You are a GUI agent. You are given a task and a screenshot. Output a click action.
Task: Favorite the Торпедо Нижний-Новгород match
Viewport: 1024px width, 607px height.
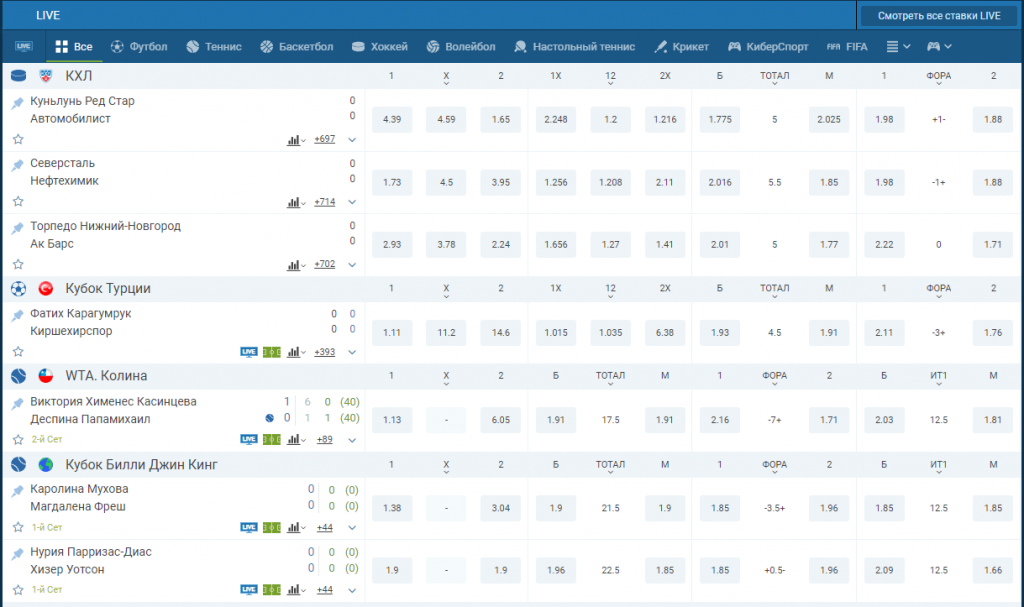coord(18,265)
